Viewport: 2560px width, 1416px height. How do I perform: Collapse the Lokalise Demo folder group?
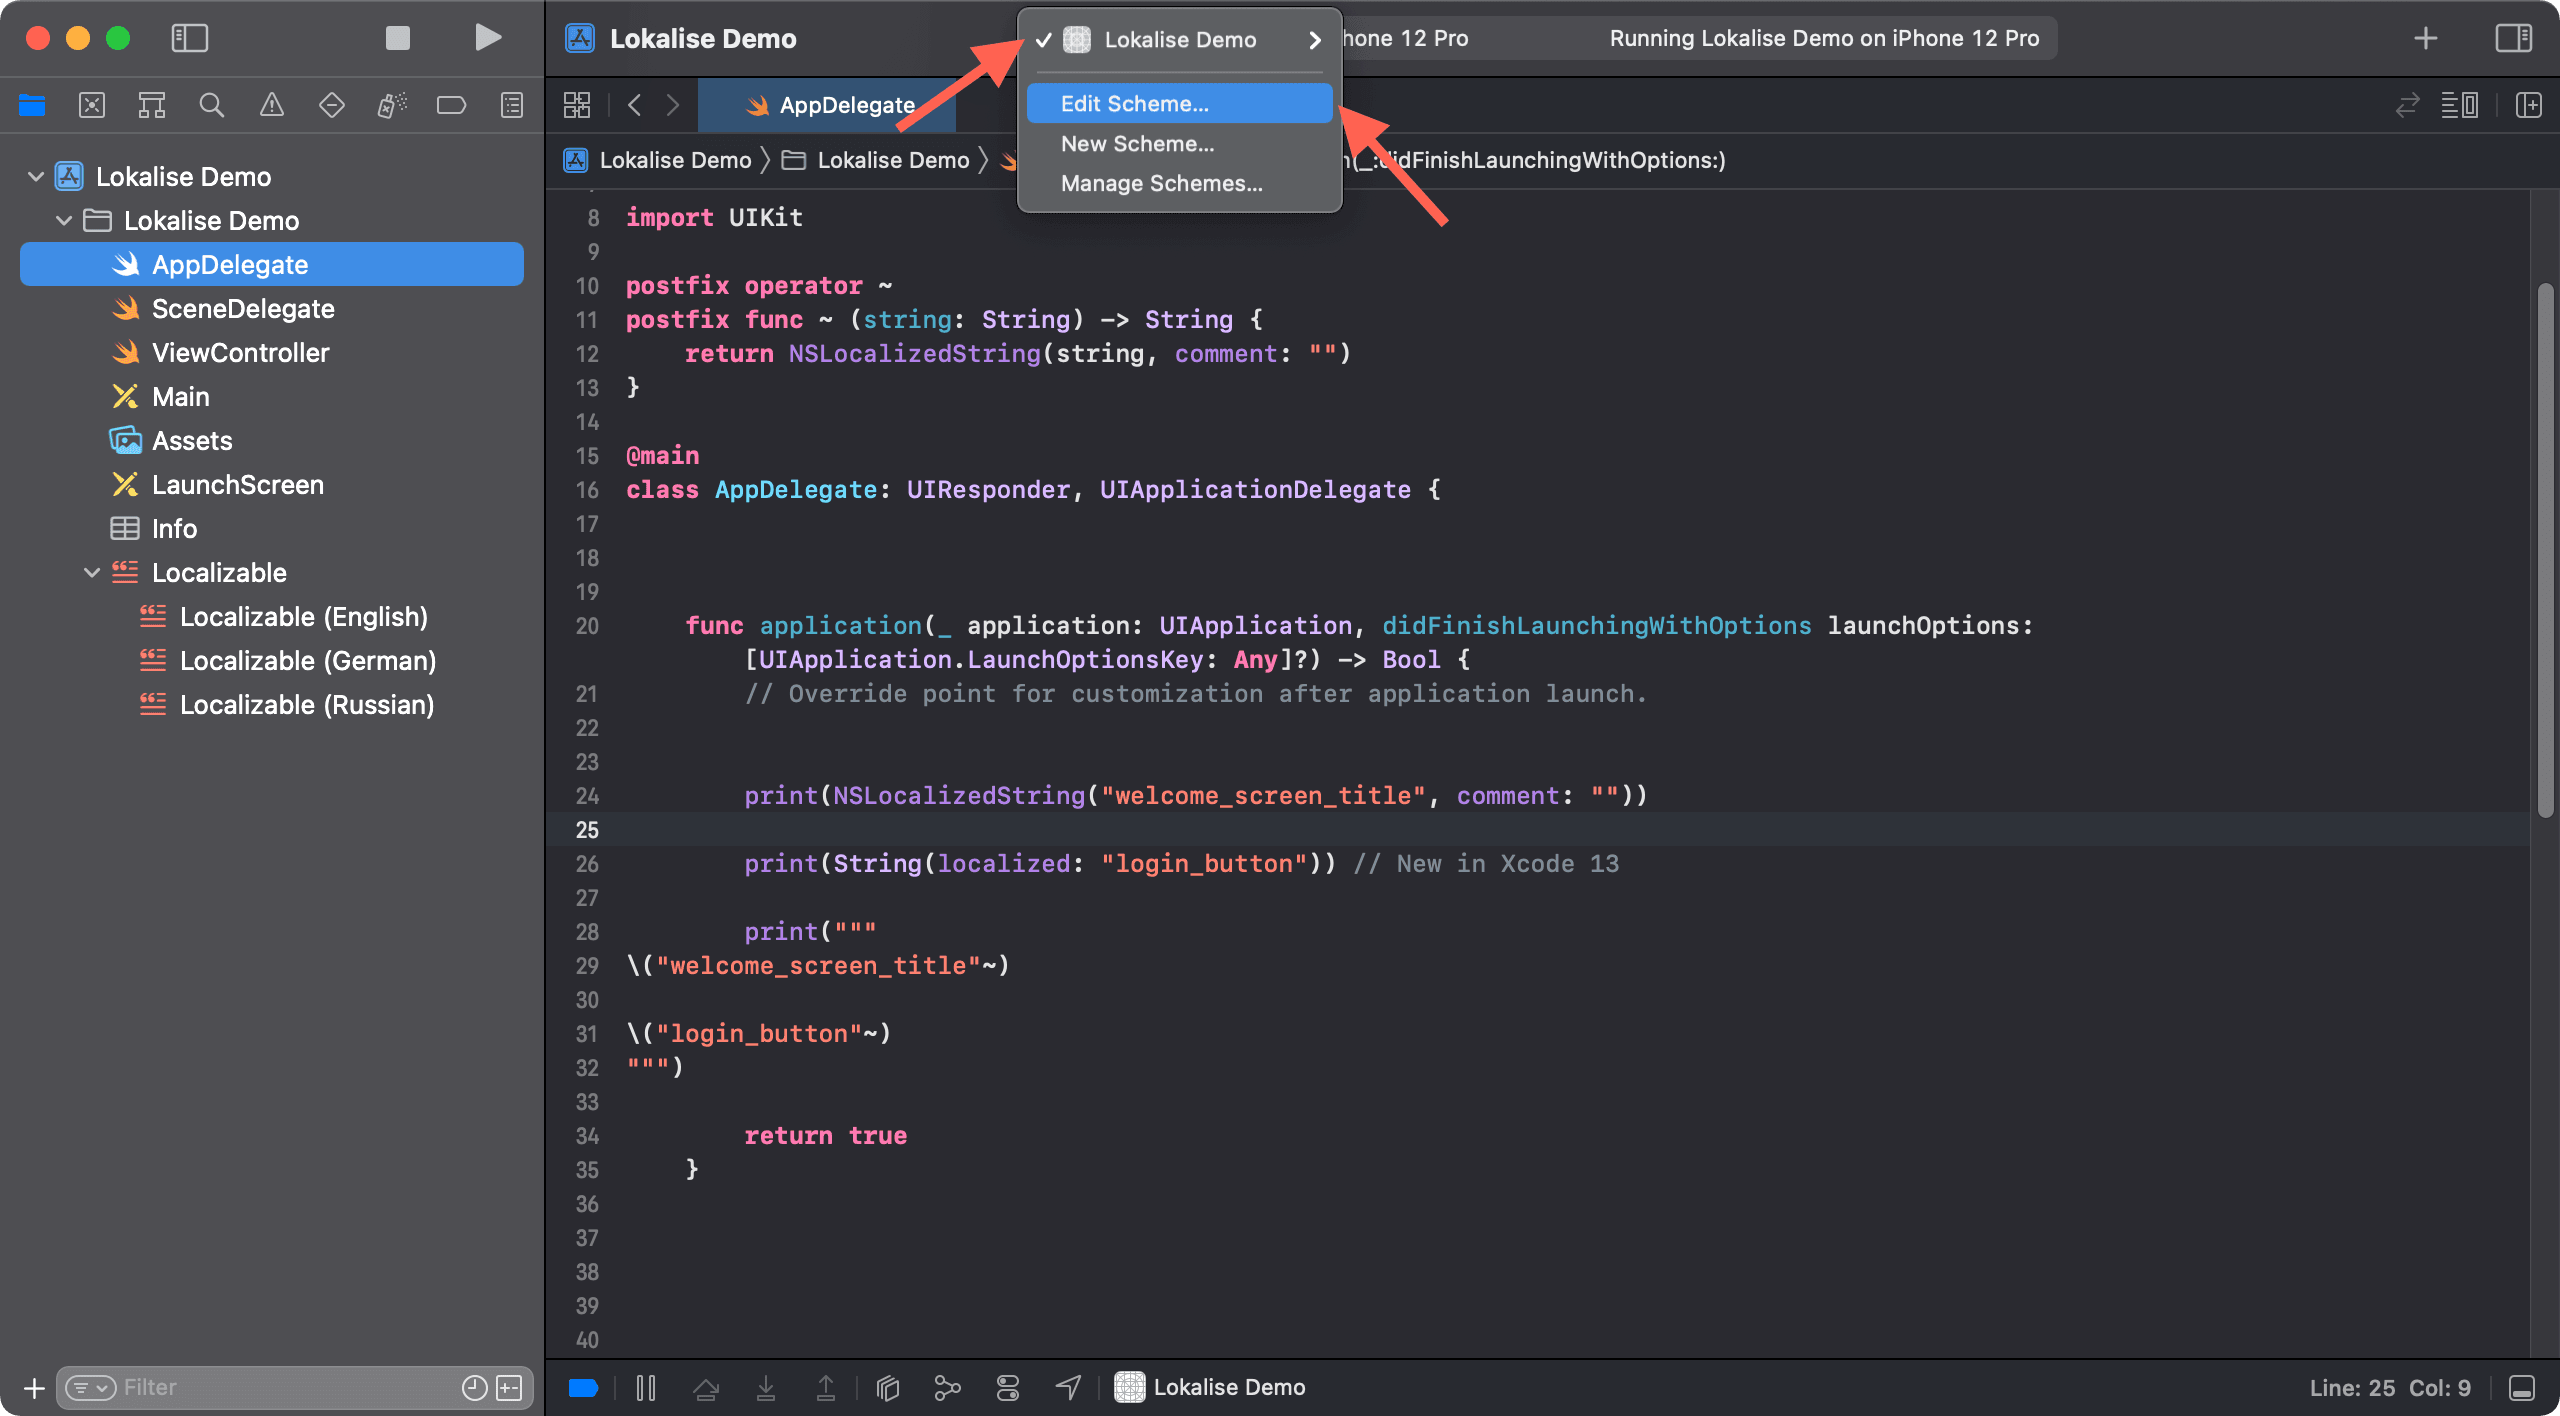[x=64, y=221]
